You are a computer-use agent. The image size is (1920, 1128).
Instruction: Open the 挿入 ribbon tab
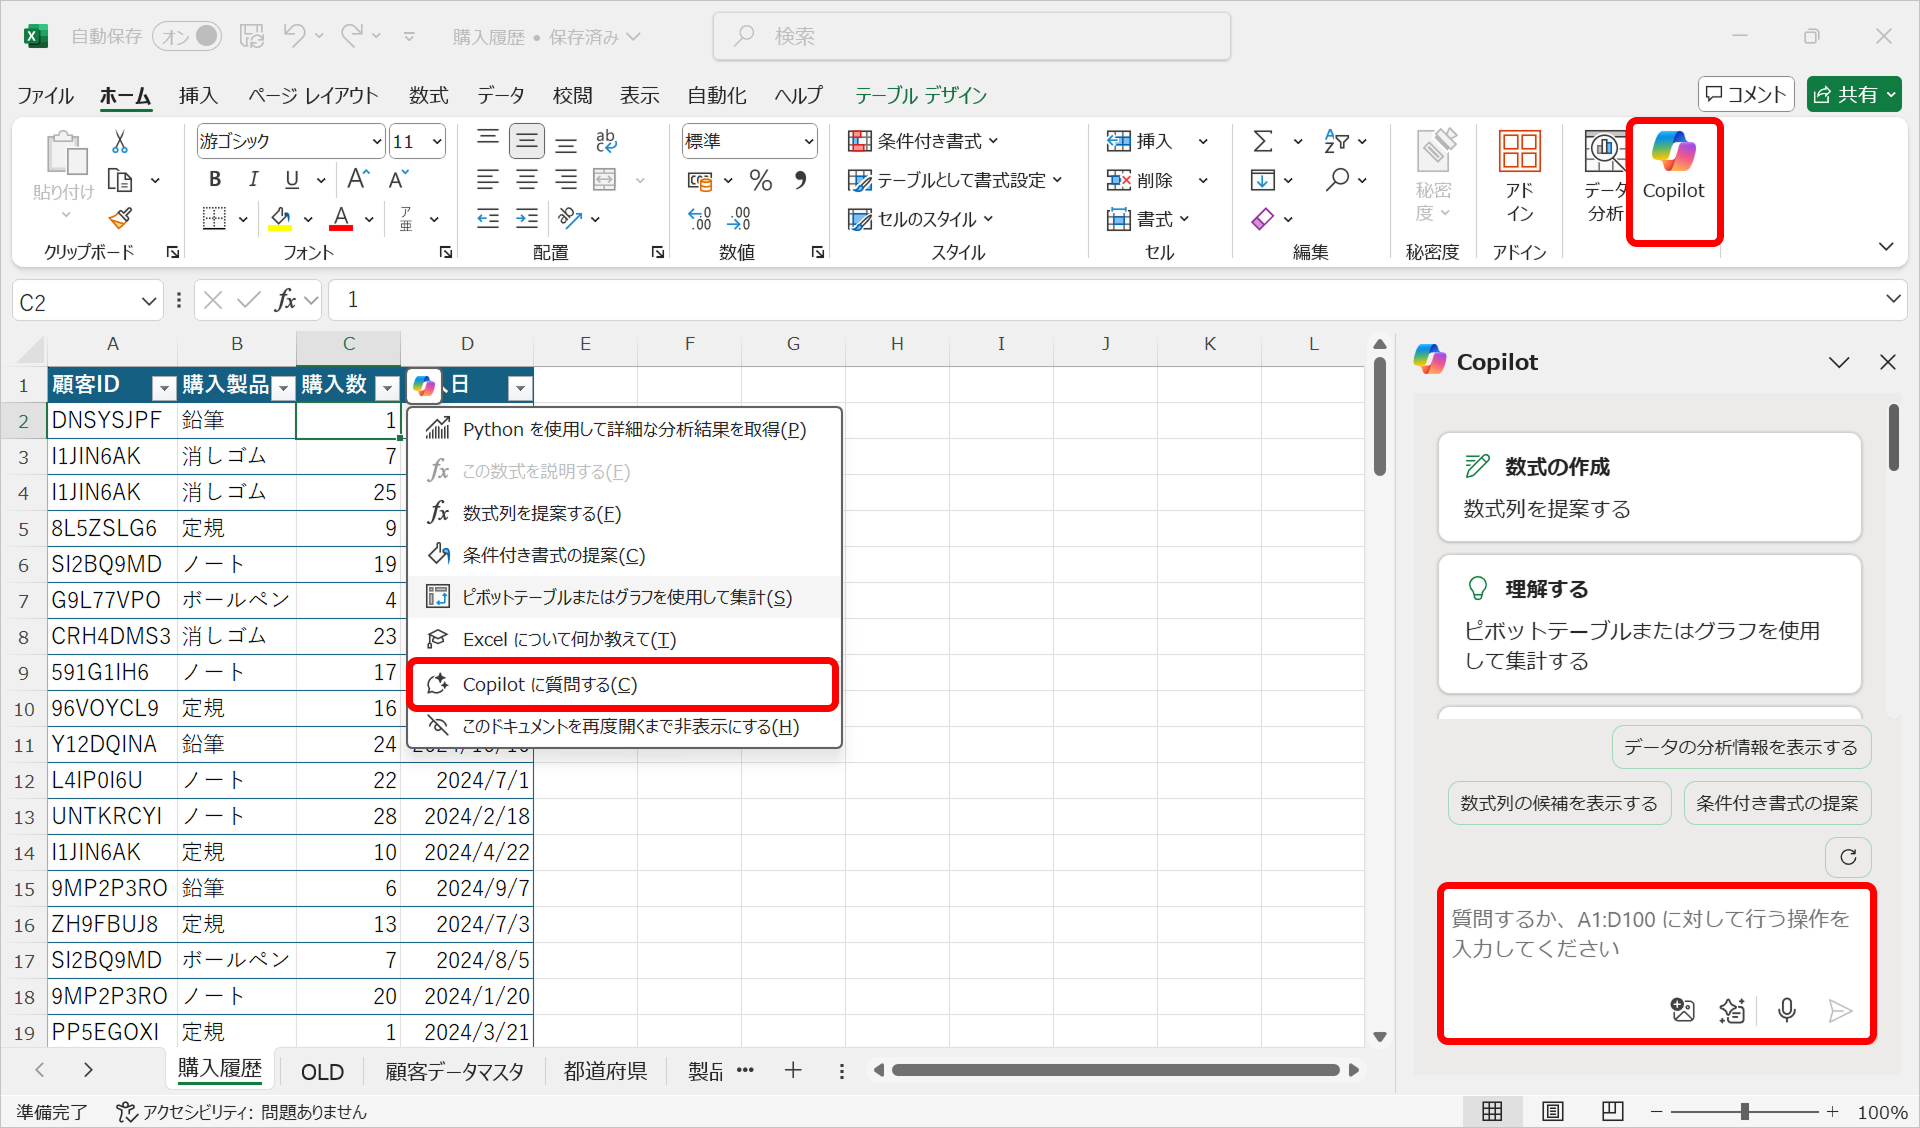(198, 95)
